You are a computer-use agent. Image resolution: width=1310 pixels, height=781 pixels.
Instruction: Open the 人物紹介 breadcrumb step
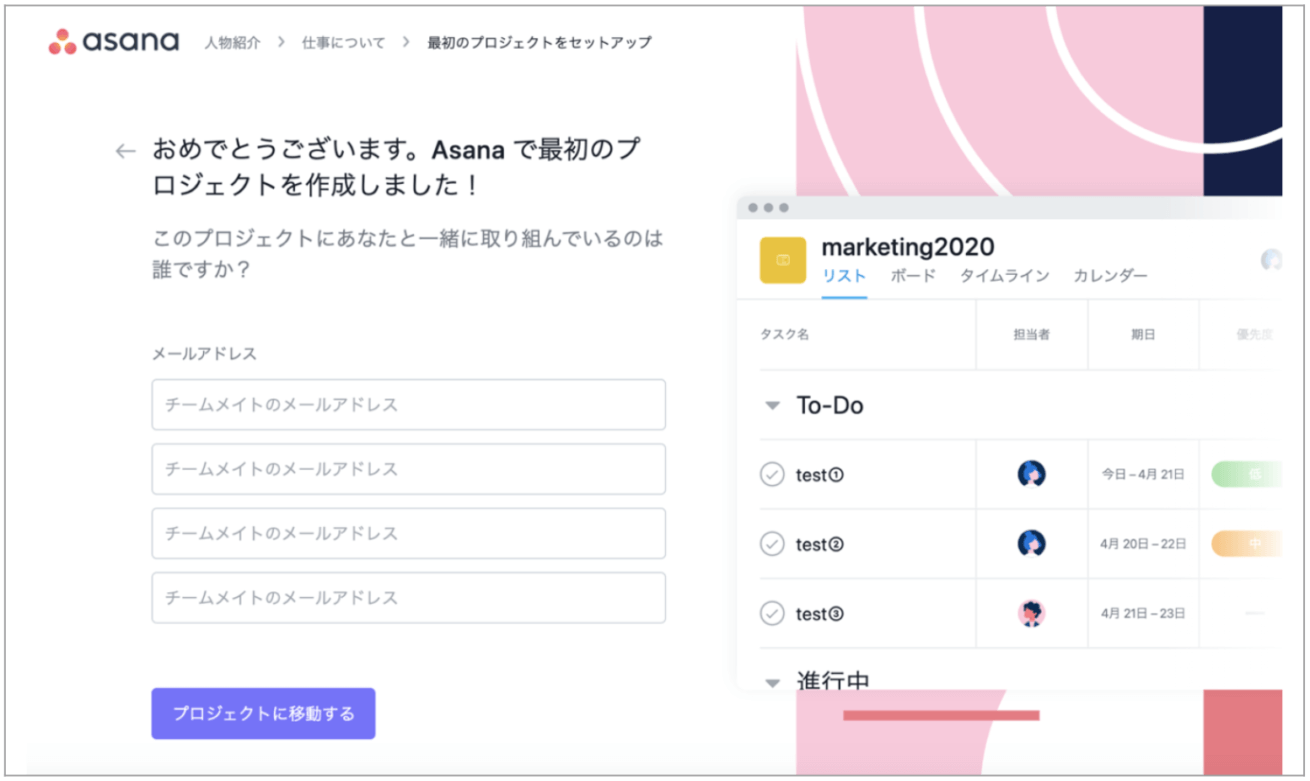(233, 42)
